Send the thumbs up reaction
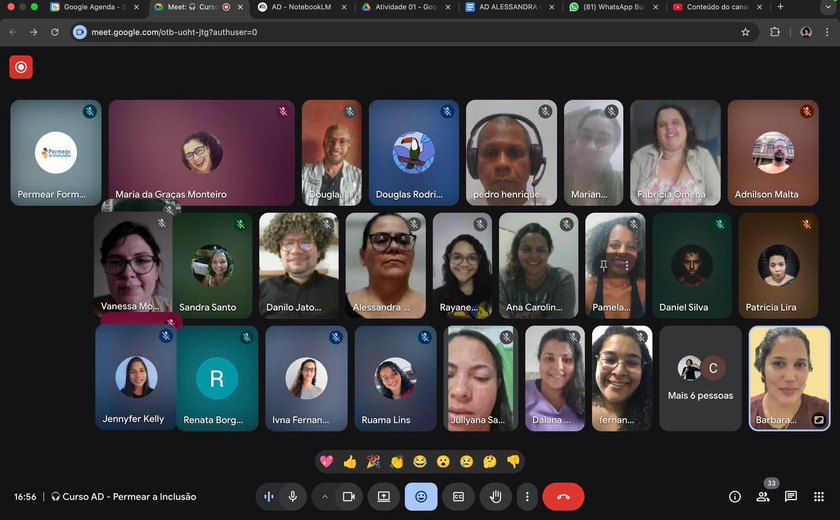Image resolution: width=840 pixels, height=520 pixels. (350, 461)
